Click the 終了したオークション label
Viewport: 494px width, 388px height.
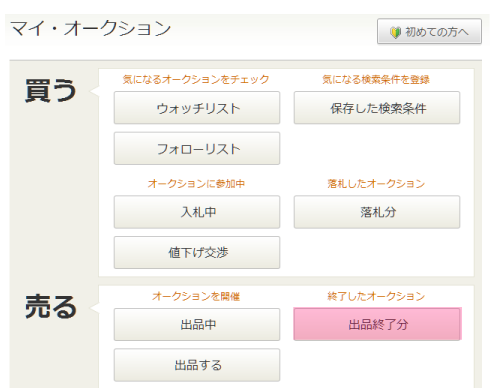376,296
